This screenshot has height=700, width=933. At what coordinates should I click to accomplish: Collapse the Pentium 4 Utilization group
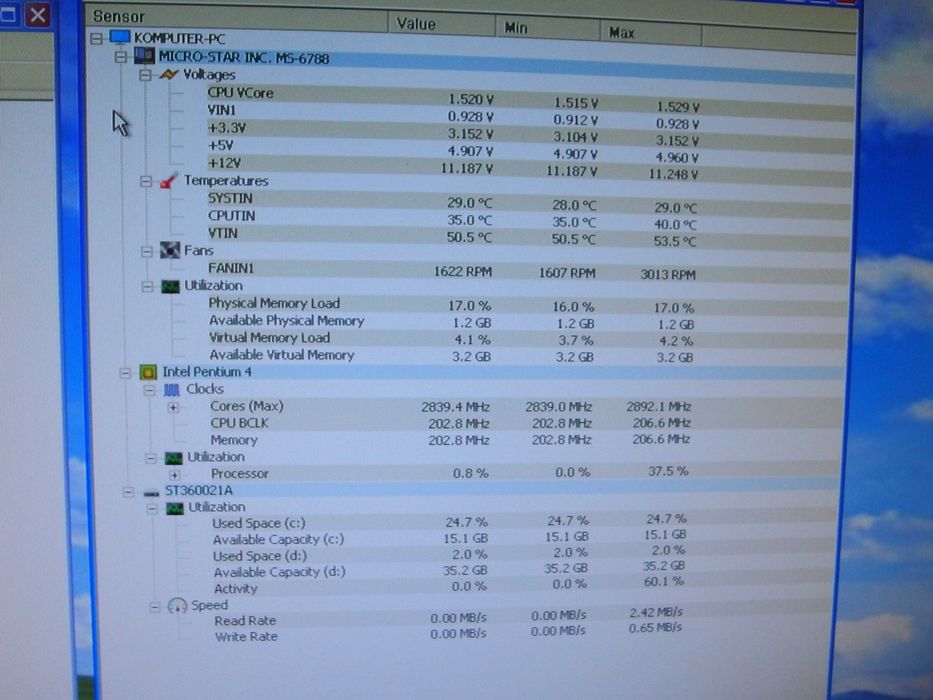151,458
